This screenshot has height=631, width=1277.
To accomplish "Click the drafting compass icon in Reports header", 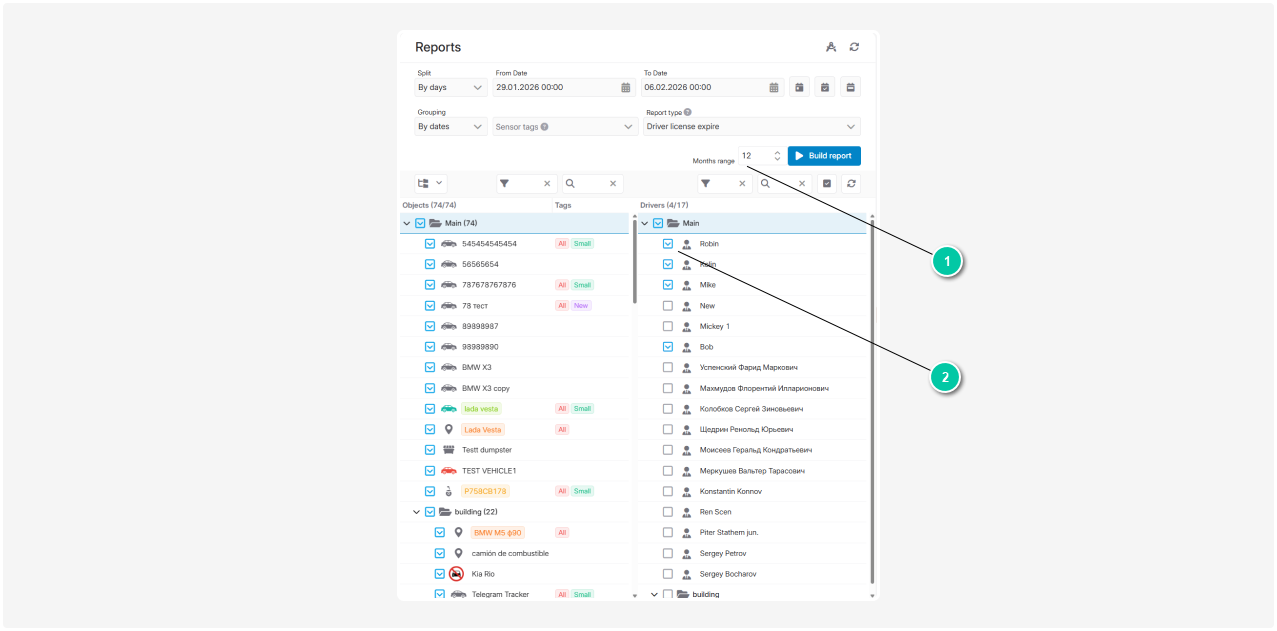I will pos(830,47).
